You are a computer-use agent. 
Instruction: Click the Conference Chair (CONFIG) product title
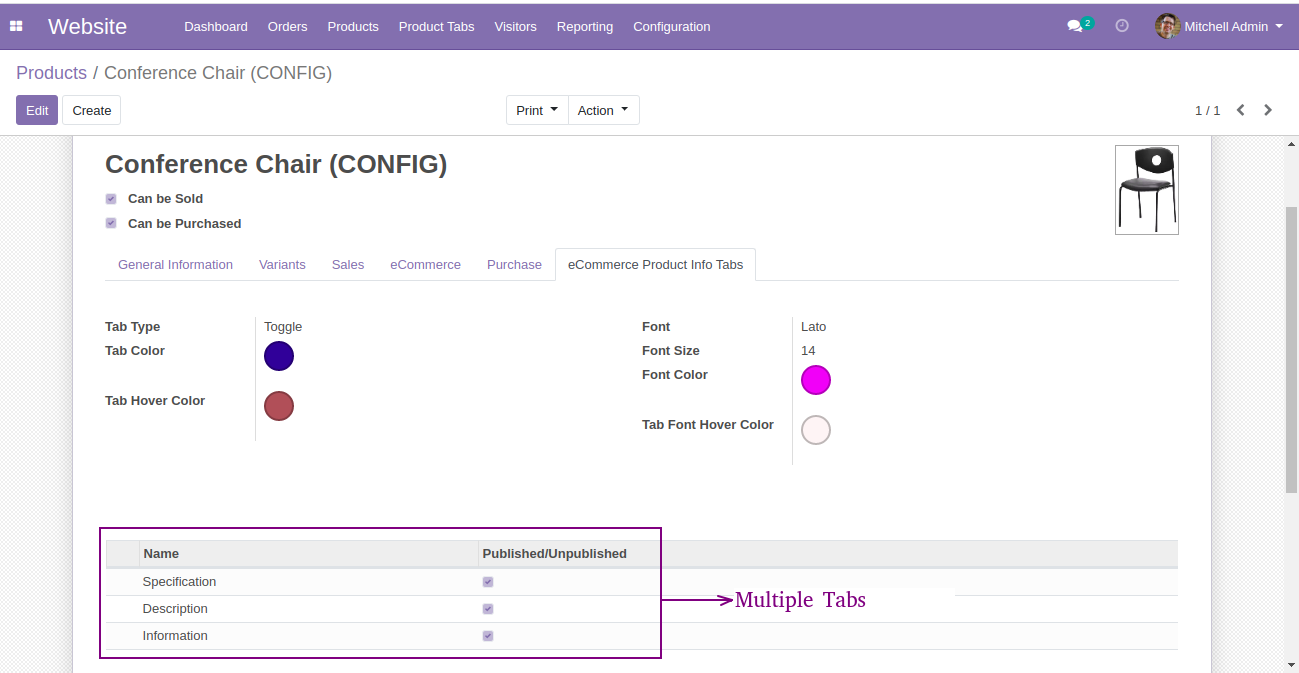tap(276, 164)
